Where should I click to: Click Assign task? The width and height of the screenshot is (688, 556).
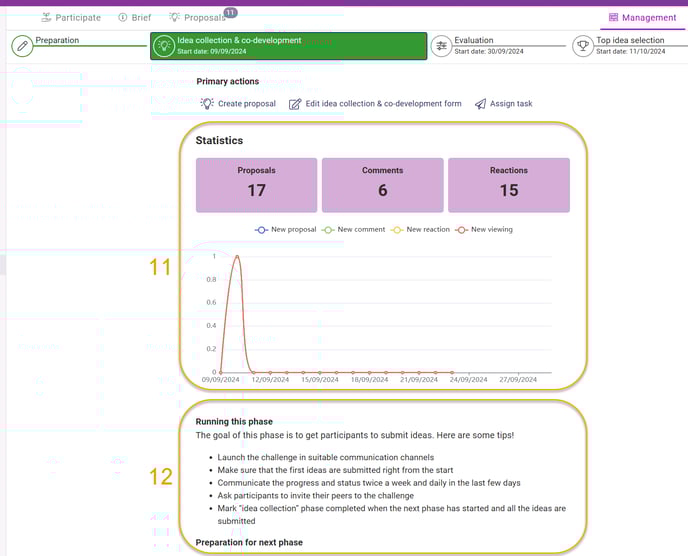[x=504, y=104]
